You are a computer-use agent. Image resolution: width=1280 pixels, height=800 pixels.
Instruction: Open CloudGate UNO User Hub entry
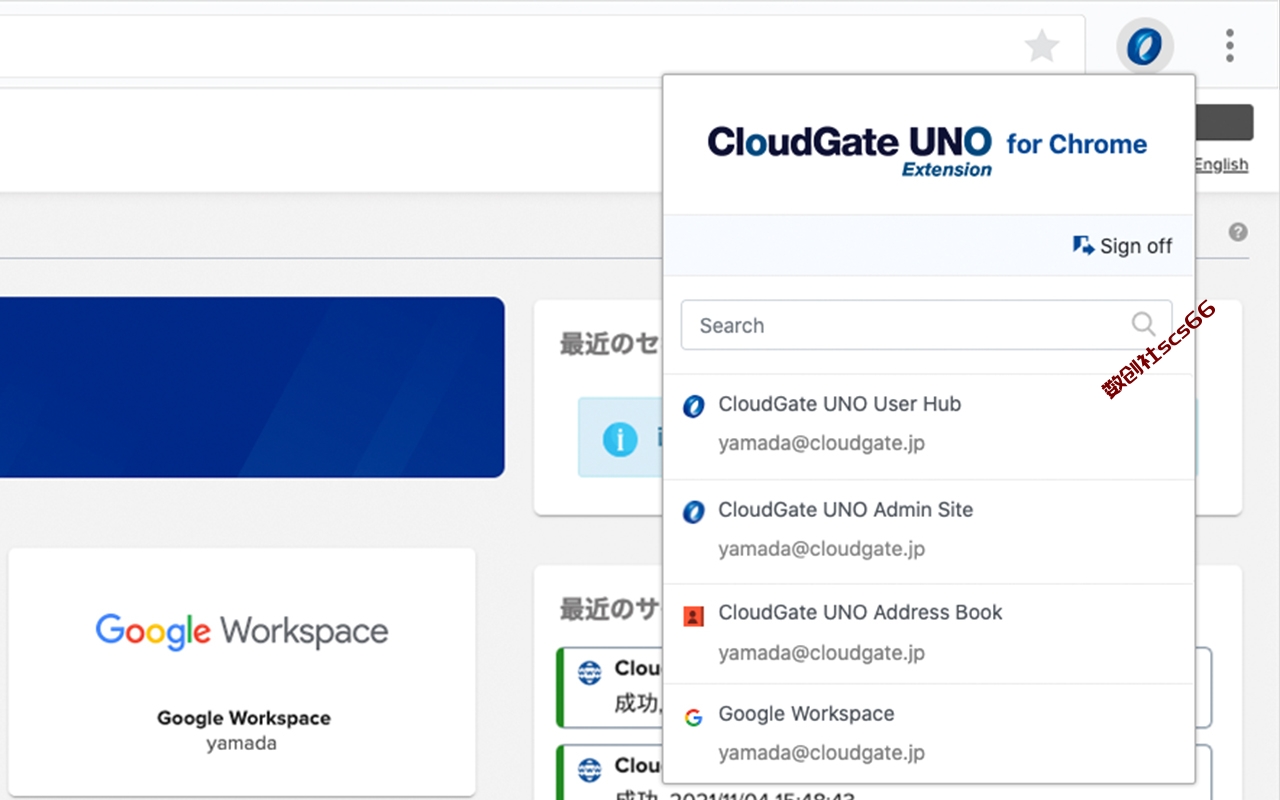click(x=929, y=426)
